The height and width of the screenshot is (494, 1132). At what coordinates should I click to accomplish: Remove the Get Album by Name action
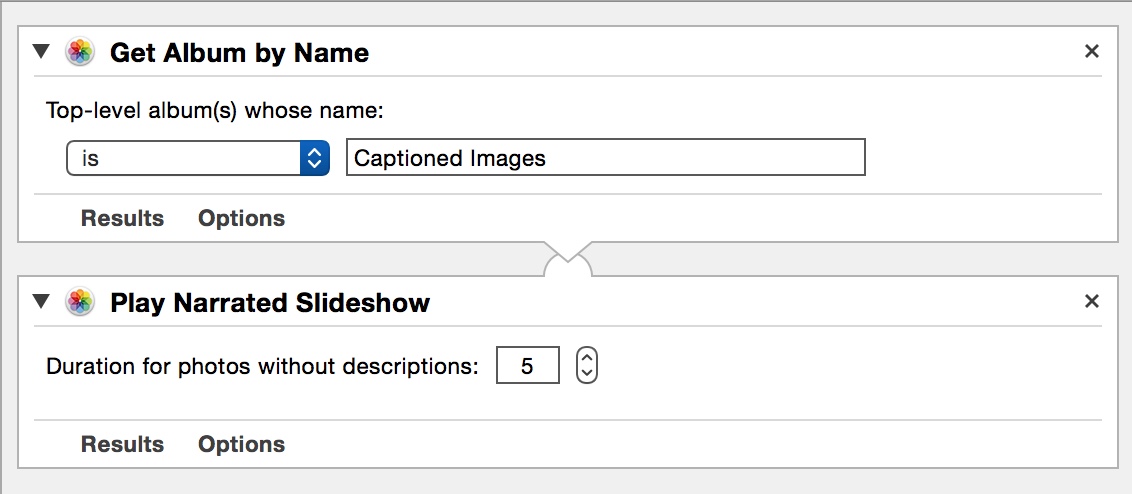(1092, 51)
